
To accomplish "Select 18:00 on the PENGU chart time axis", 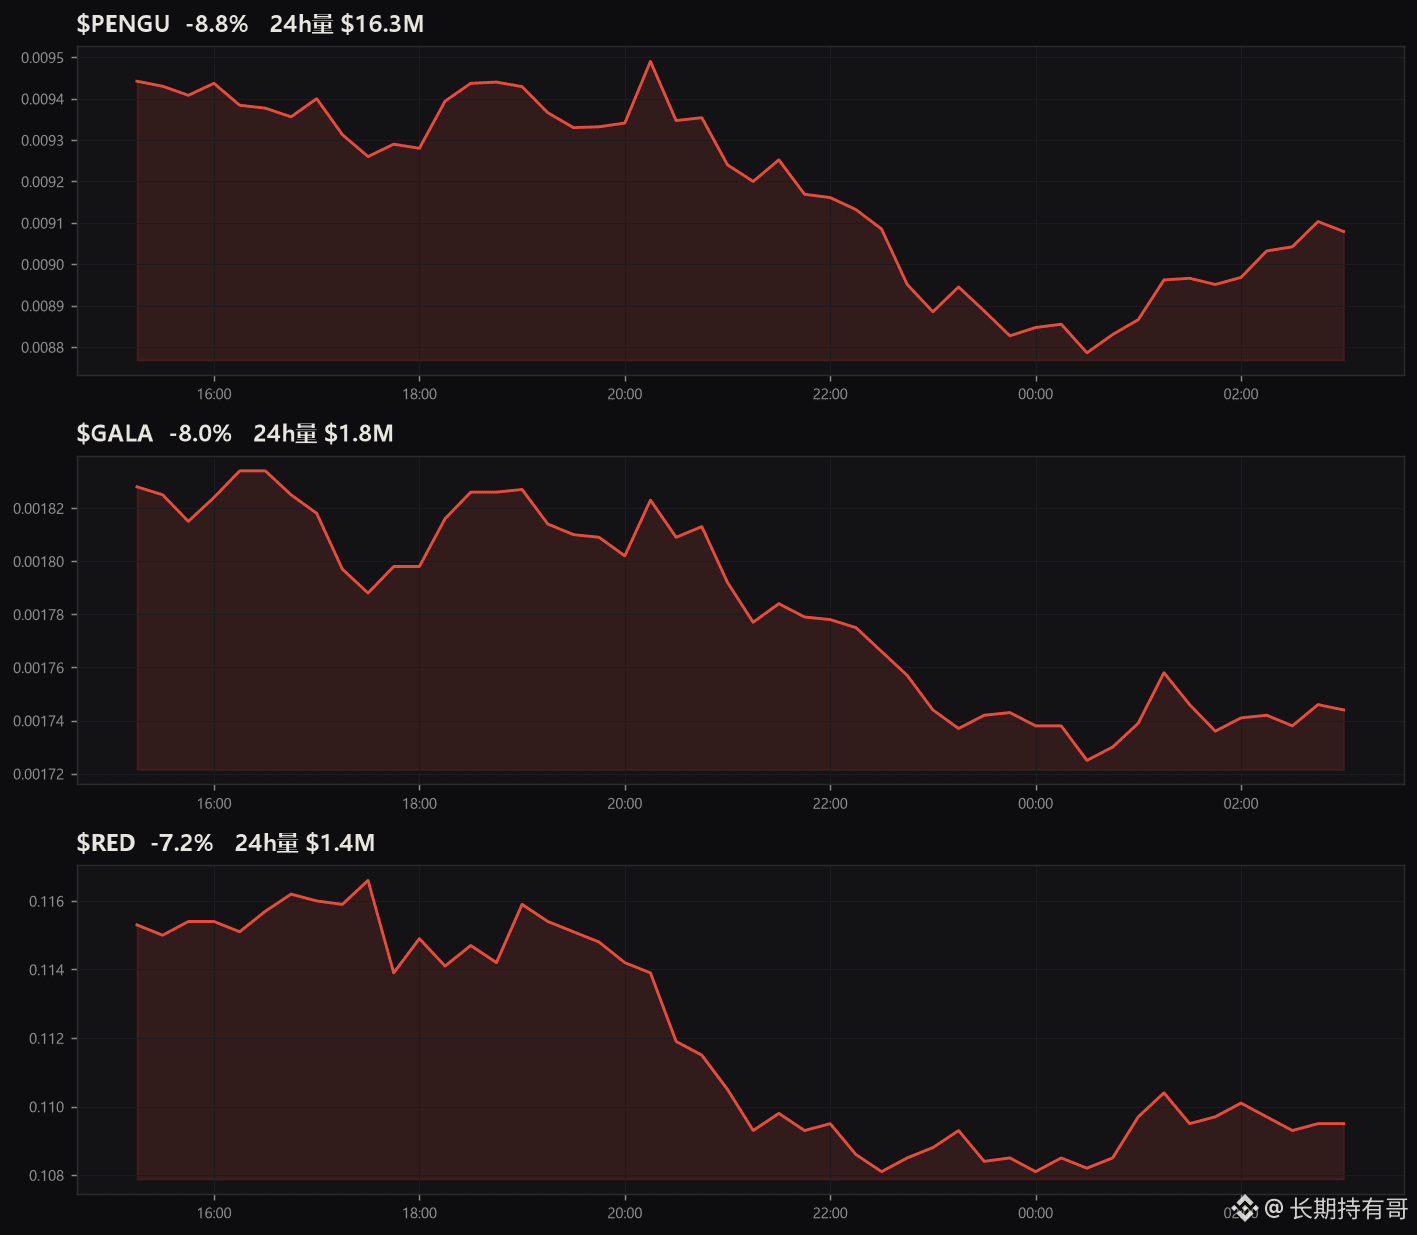I will tap(419, 394).
